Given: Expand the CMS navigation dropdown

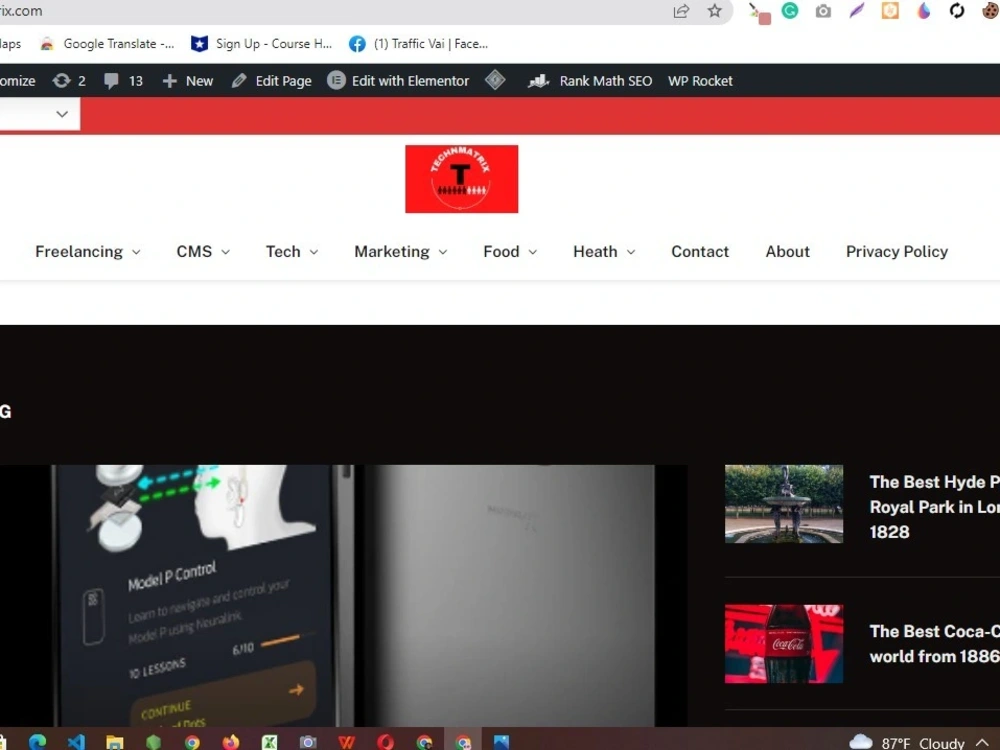Looking at the screenshot, I should tap(194, 252).
